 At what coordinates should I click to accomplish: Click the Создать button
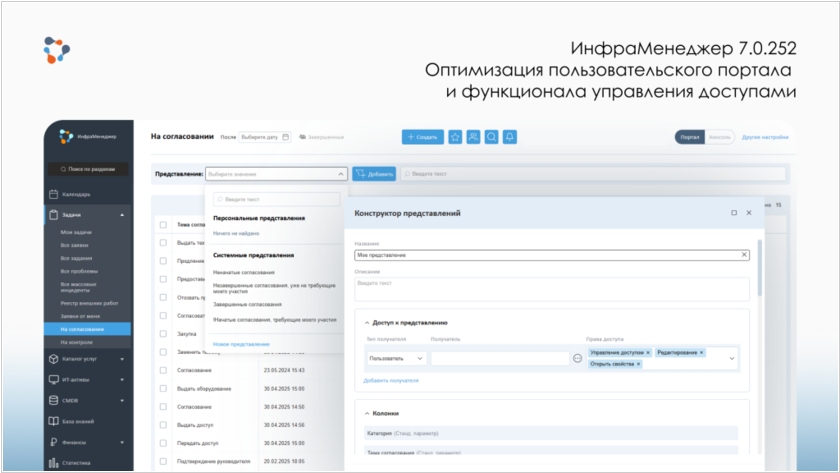click(x=423, y=137)
